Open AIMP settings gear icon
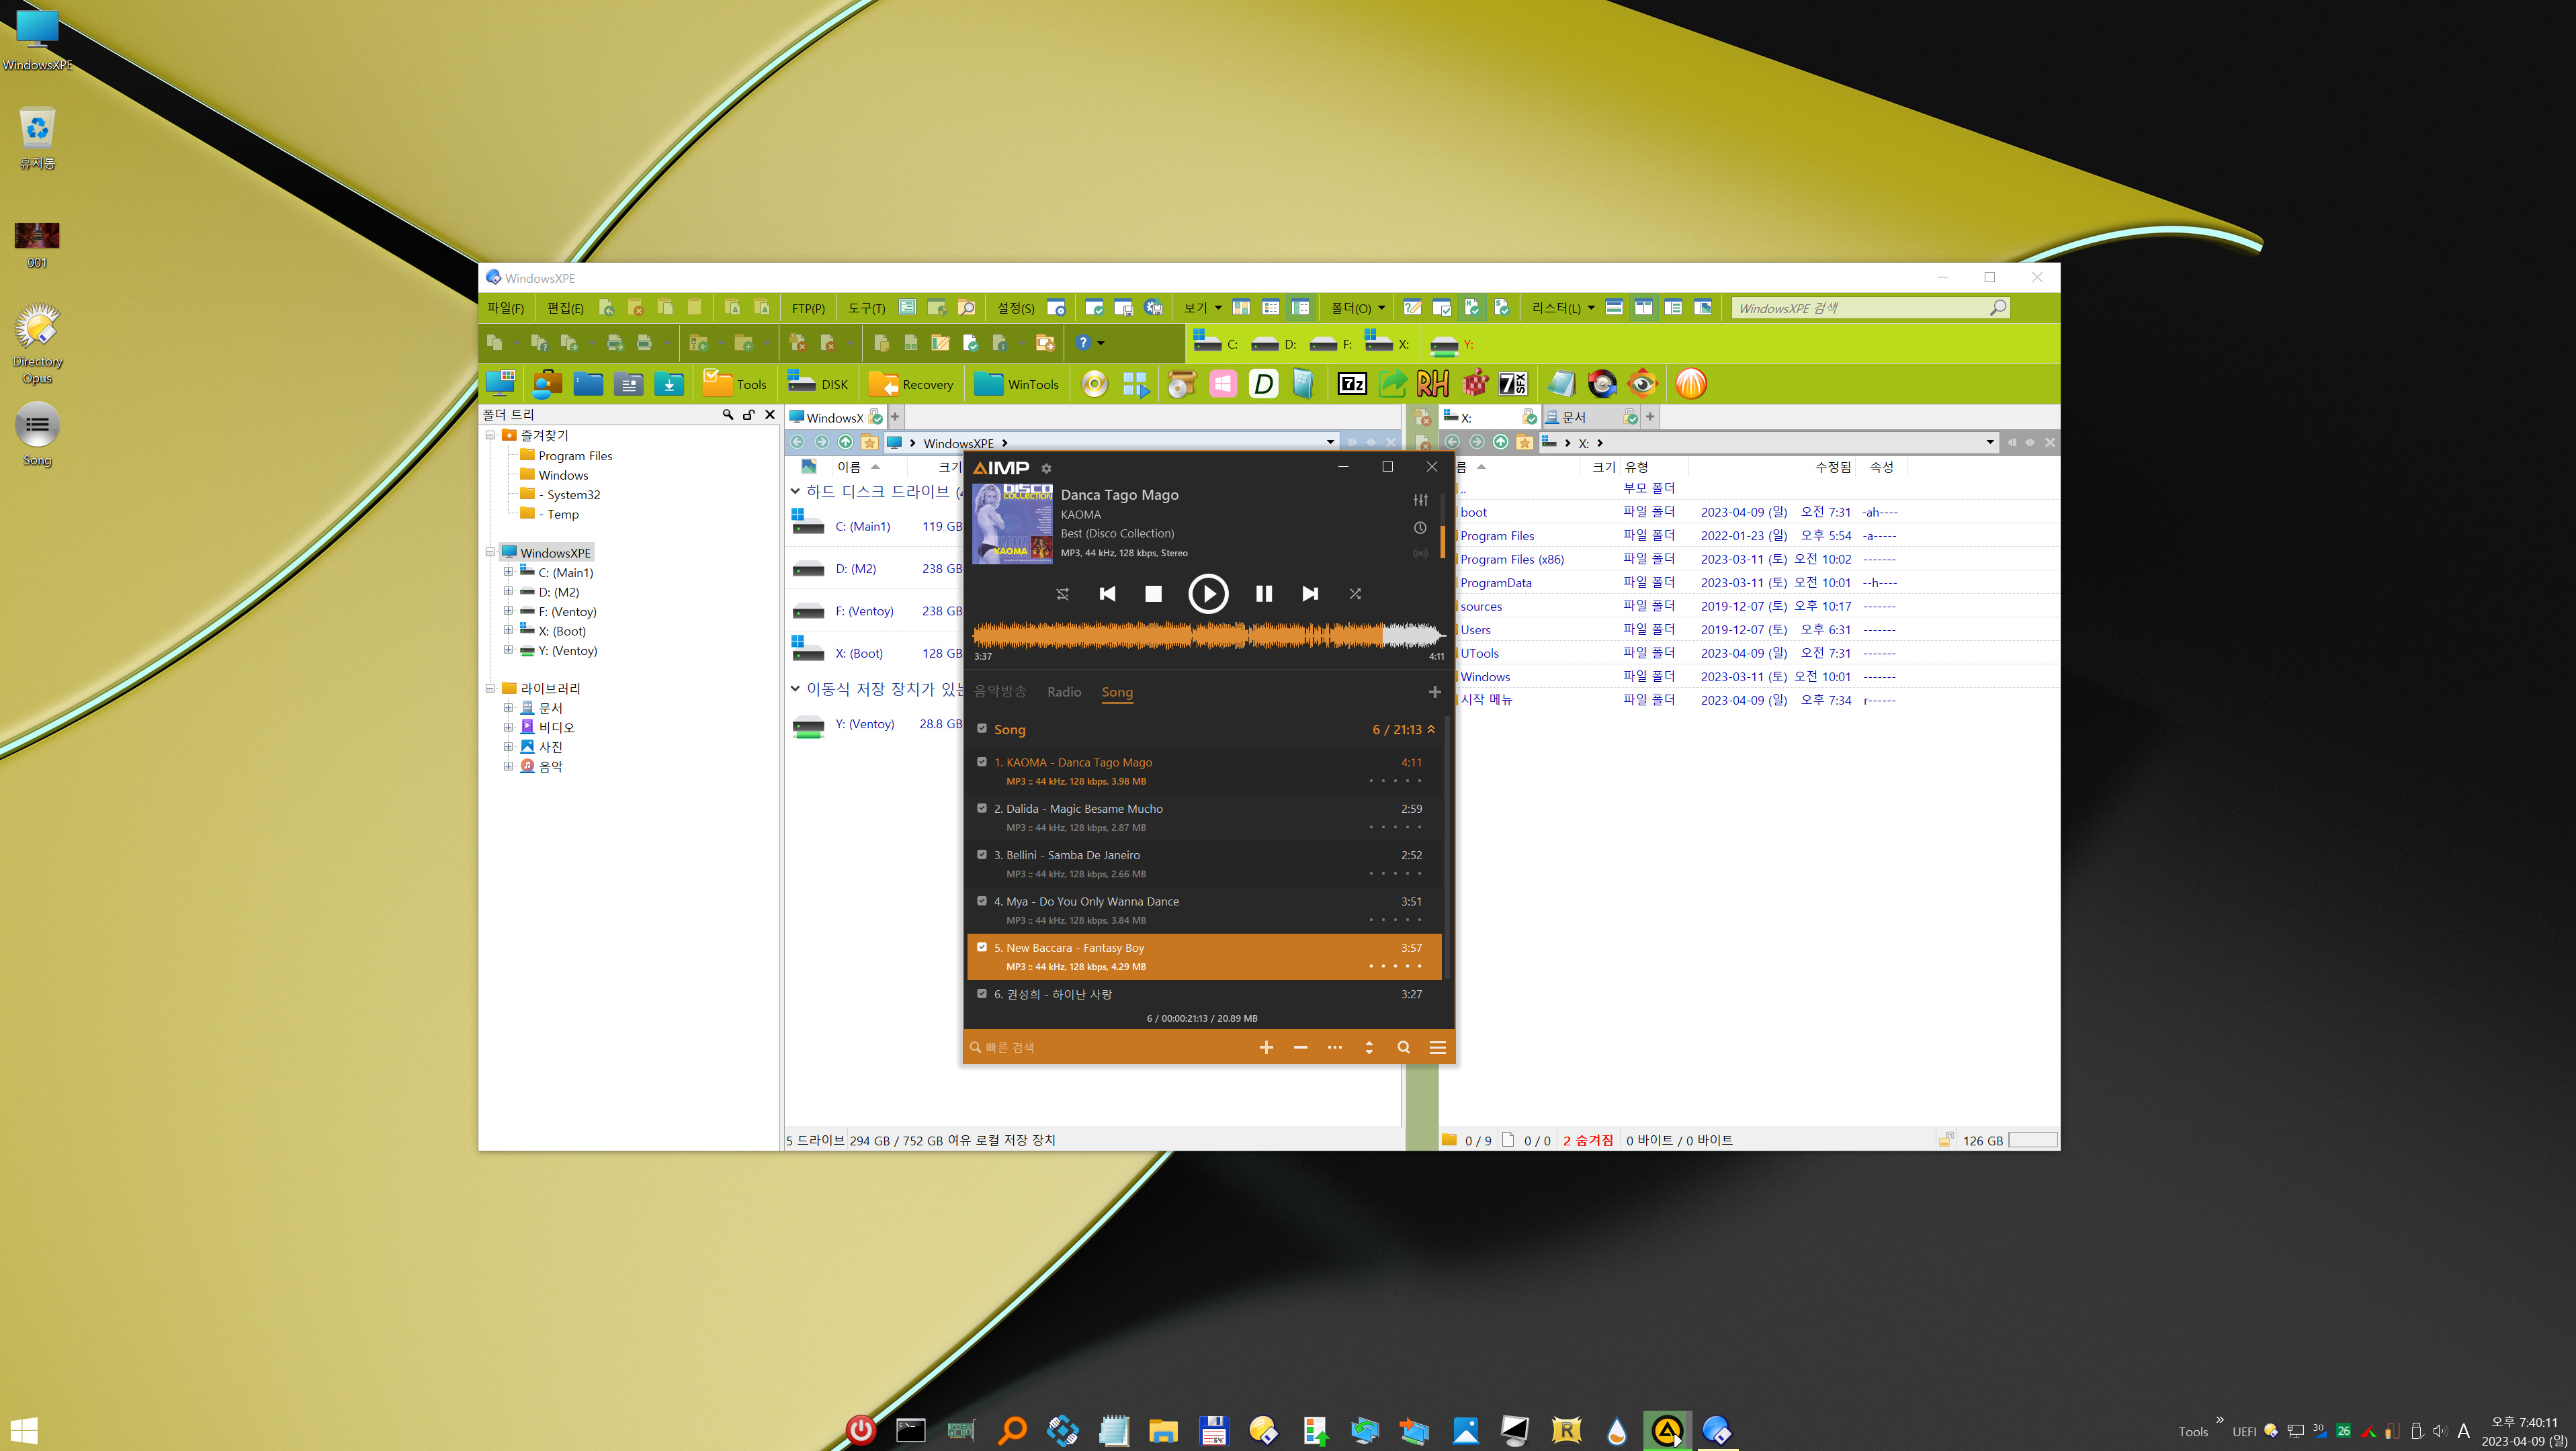The width and height of the screenshot is (2576, 1451). [x=1046, y=468]
